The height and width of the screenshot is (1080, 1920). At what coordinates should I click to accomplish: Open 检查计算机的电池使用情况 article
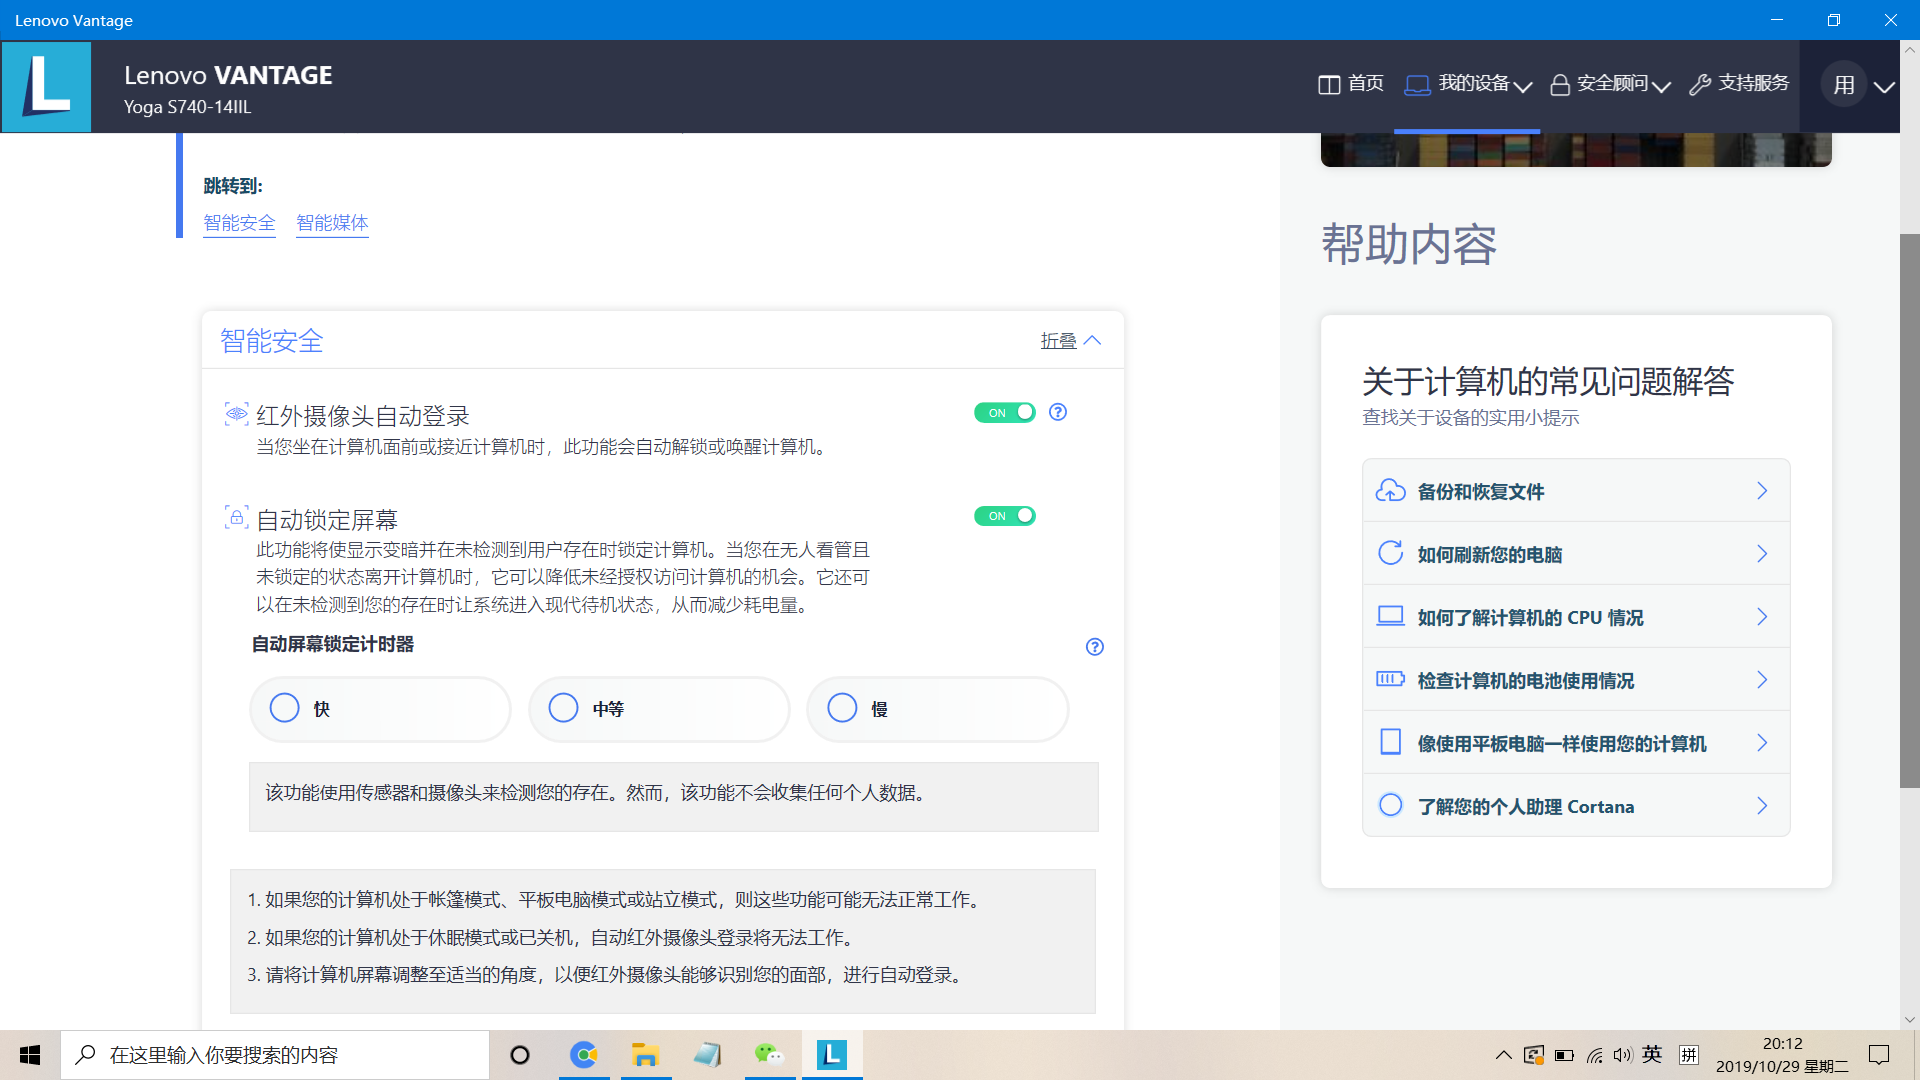1576,680
